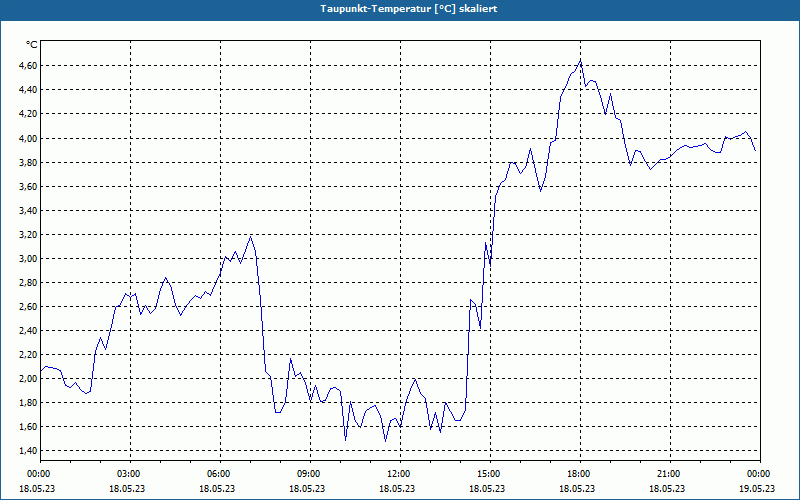This screenshot has width=800, height=500.
Task: Click the 15:00 time label
Action: [490, 474]
